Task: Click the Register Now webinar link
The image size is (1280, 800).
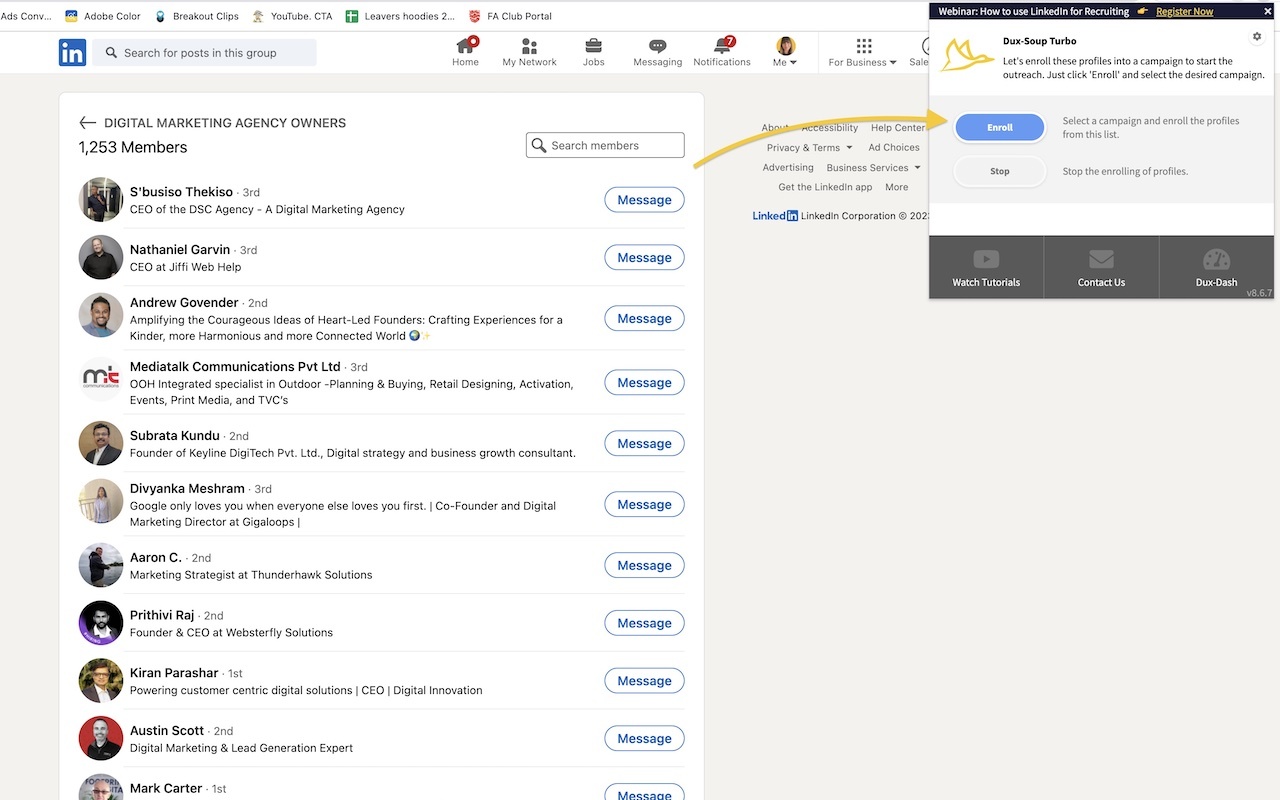Action: pos(1184,11)
